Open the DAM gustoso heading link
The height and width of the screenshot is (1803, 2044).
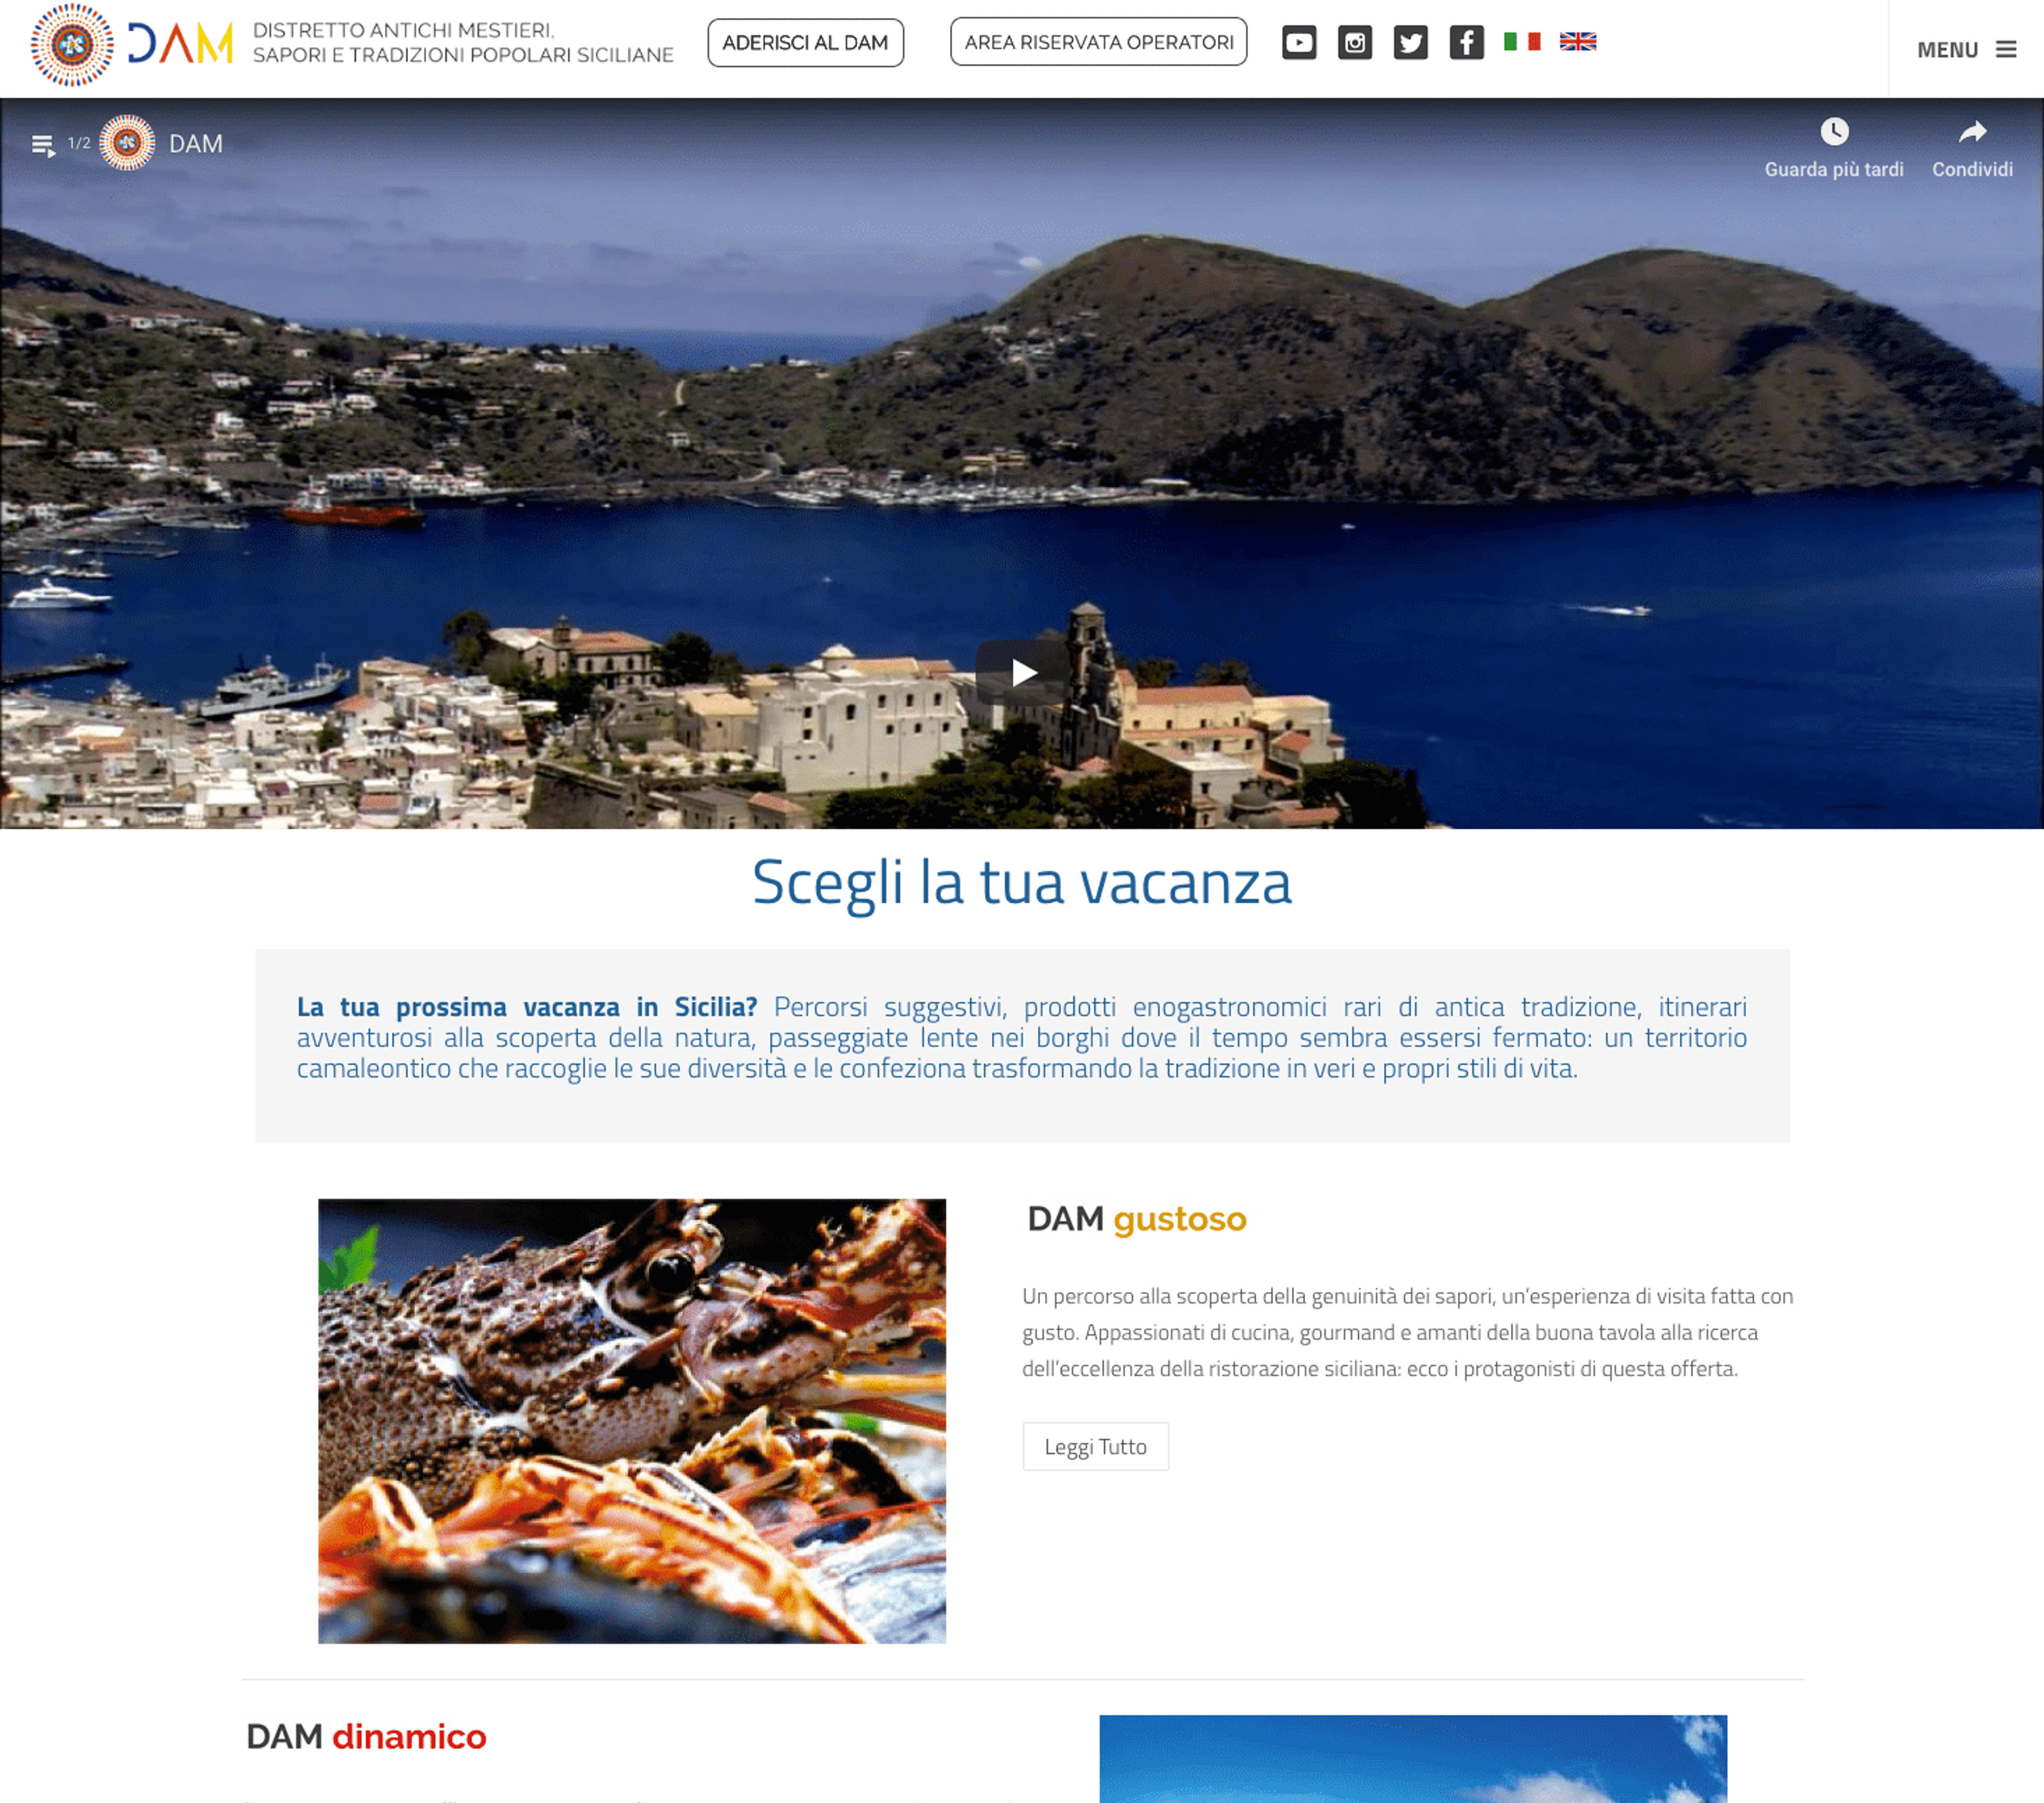click(1137, 1219)
